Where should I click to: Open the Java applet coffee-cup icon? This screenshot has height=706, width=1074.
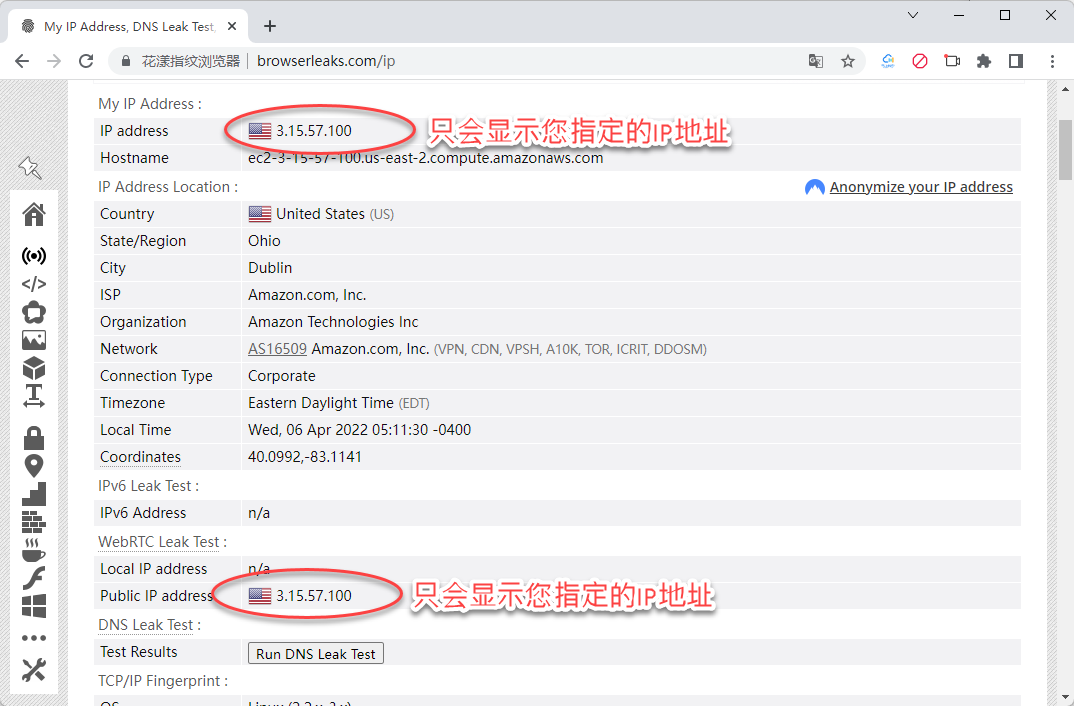pos(34,550)
